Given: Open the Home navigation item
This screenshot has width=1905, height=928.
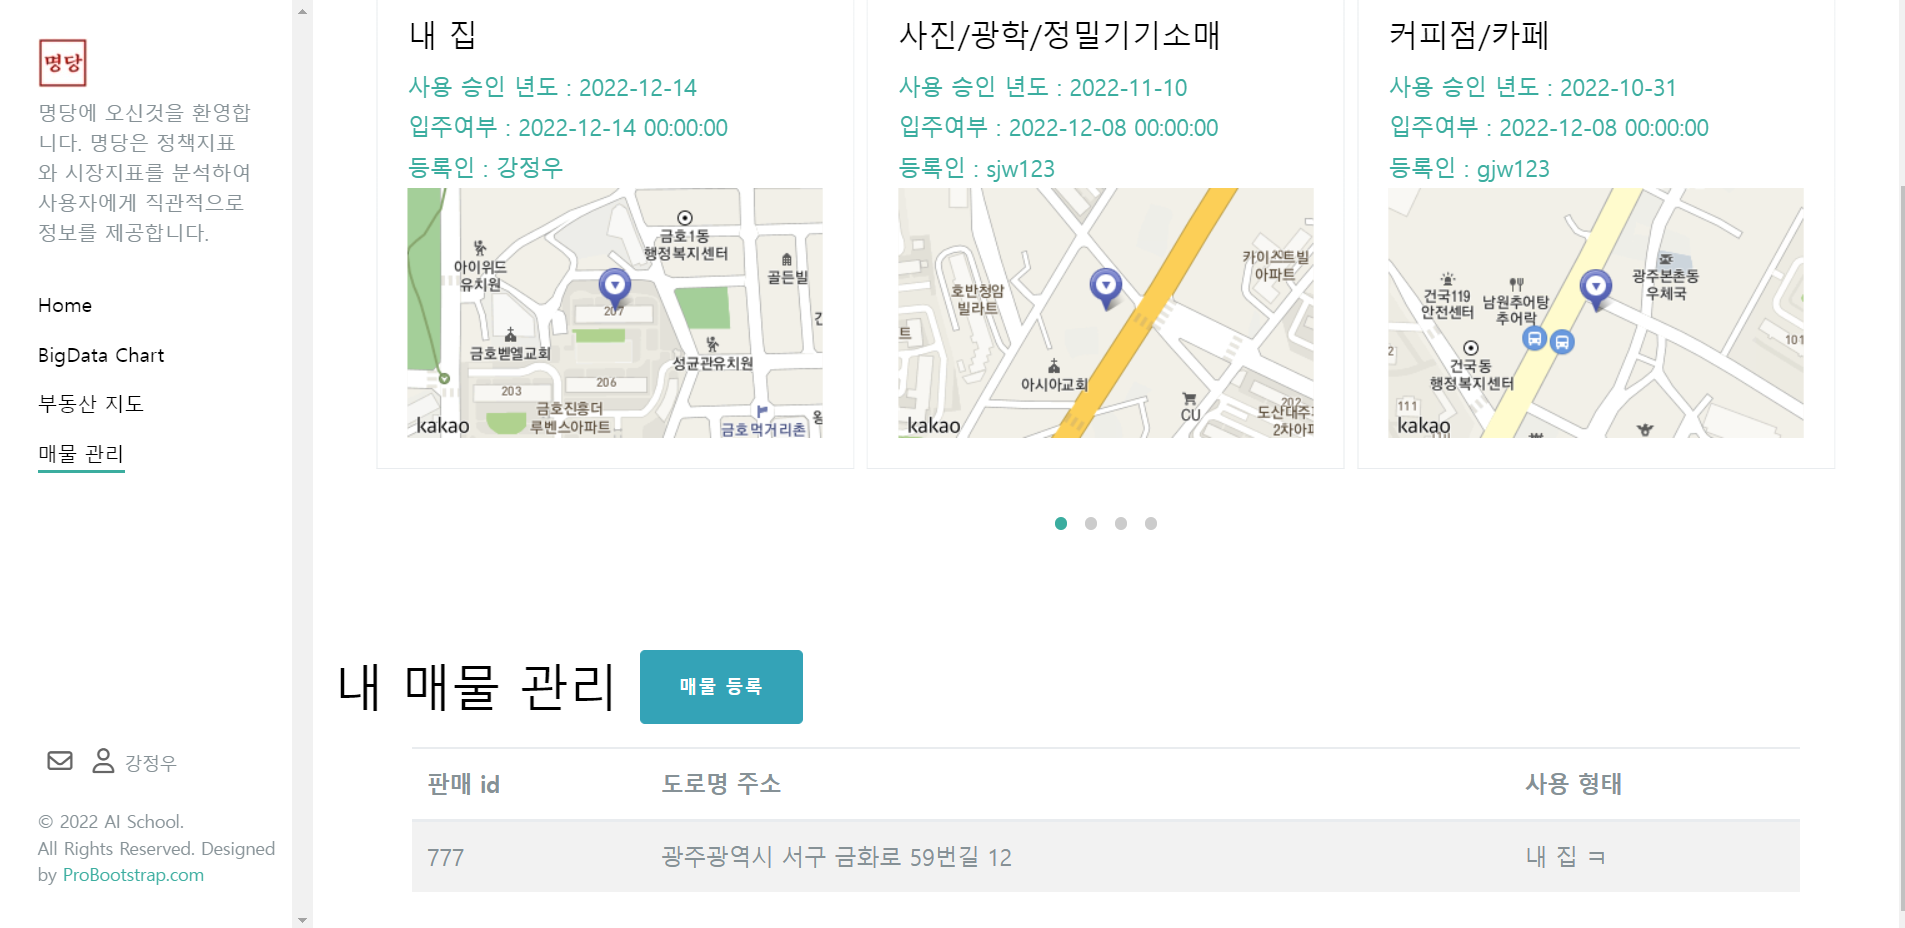Looking at the screenshot, I should click(65, 305).
